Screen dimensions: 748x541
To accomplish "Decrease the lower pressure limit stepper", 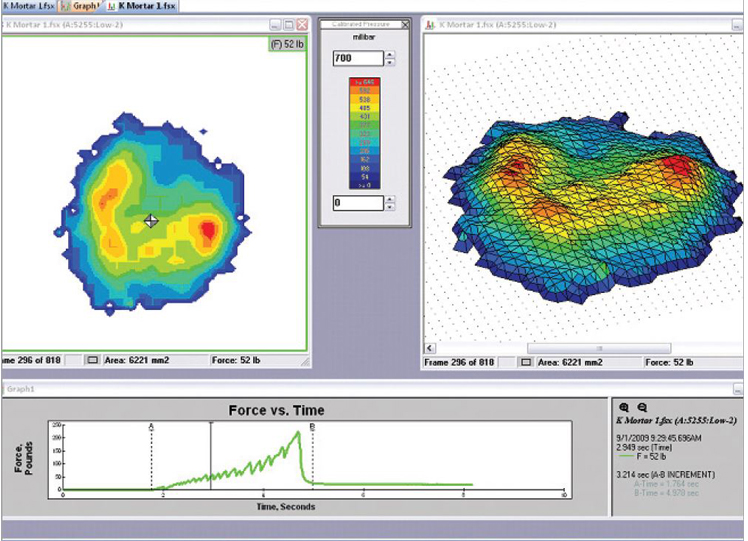I will coord(390,207).
